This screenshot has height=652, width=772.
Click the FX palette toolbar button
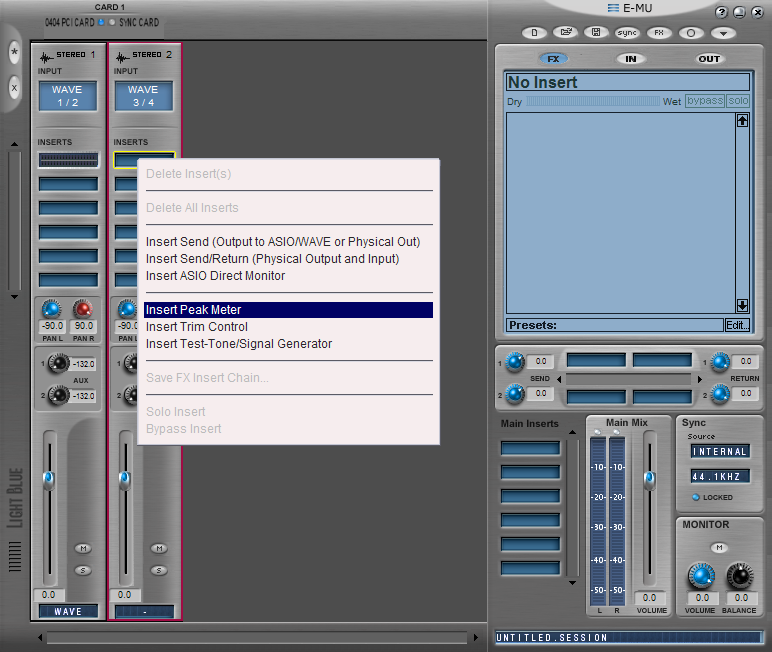tap(659, 33)
